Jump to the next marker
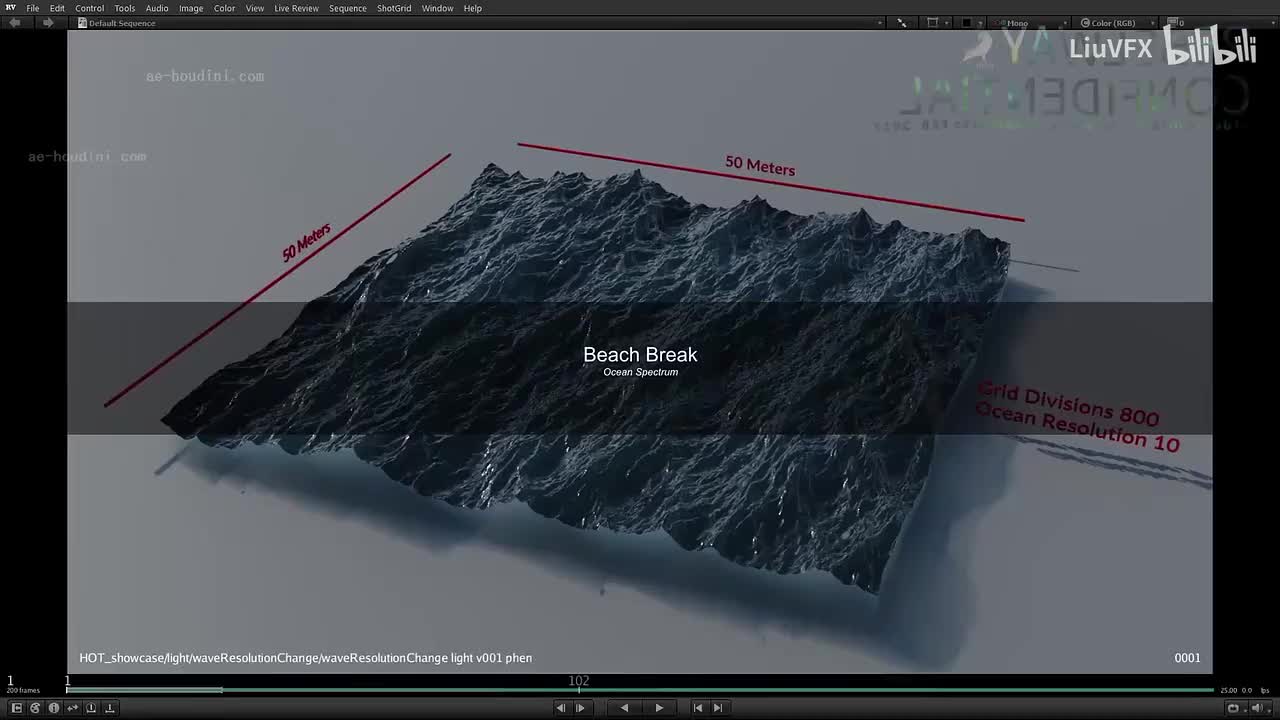 tap(717, 708)
